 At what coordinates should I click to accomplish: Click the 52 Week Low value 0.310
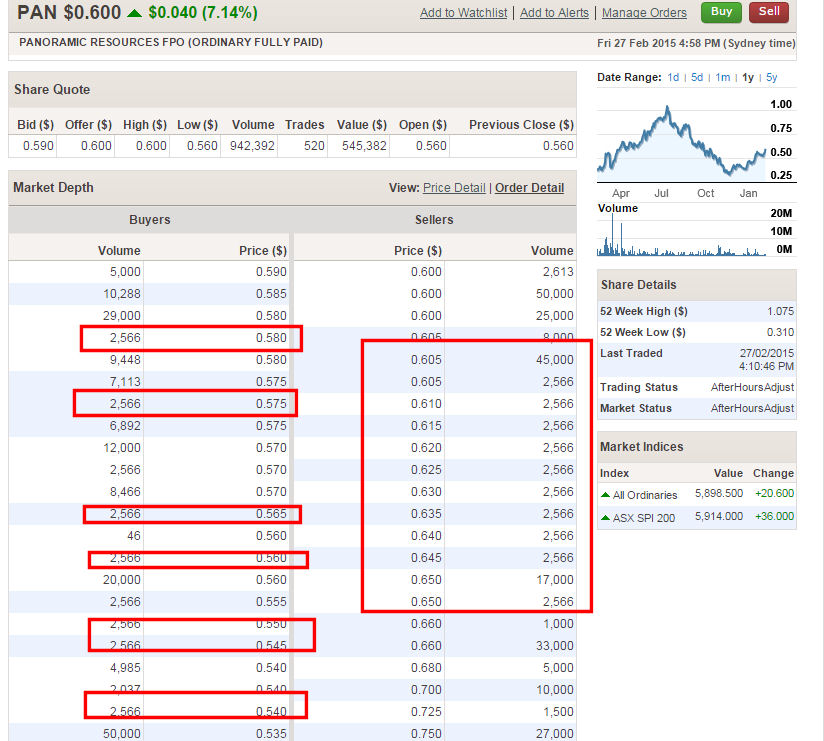click(780, 332)
